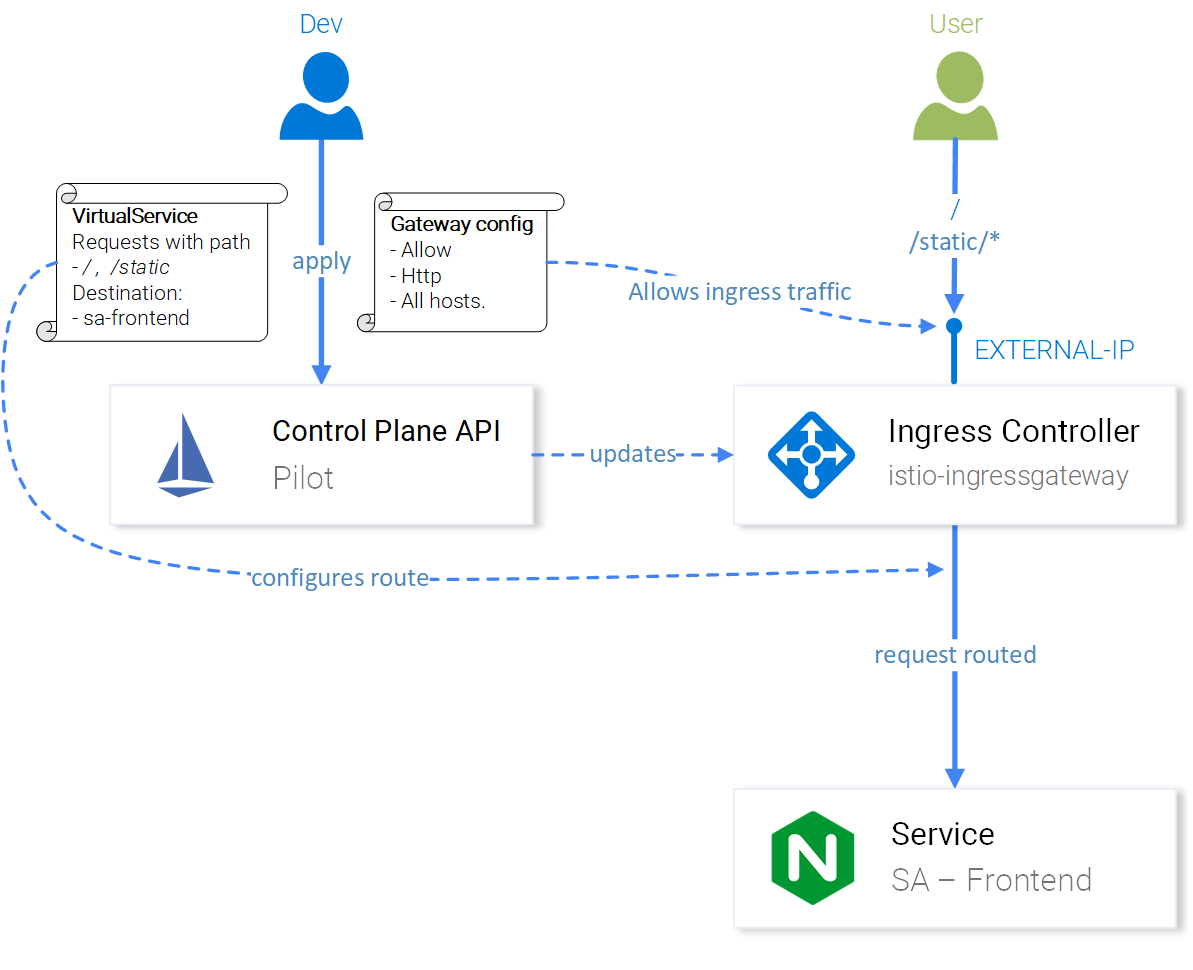The height and width of the screenshot is (970, 1193).
Task: Click the green NGINX hexagon icon
Action: 812,858
